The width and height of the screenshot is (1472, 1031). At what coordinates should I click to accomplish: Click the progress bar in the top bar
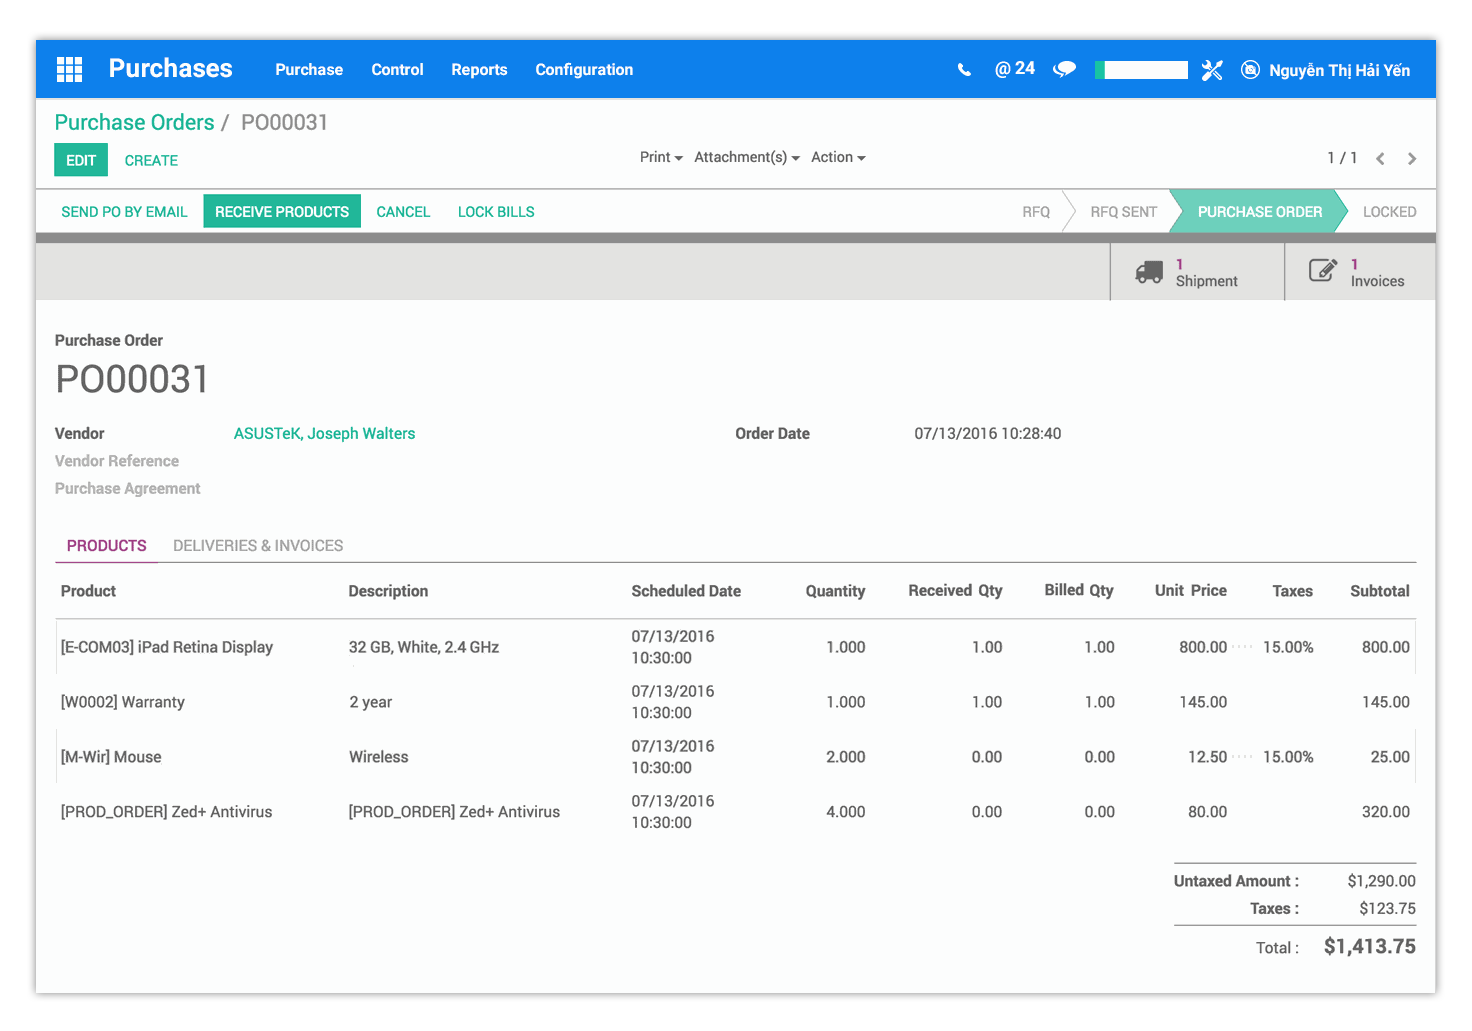pyautogui.click(x=1141, y=69)
